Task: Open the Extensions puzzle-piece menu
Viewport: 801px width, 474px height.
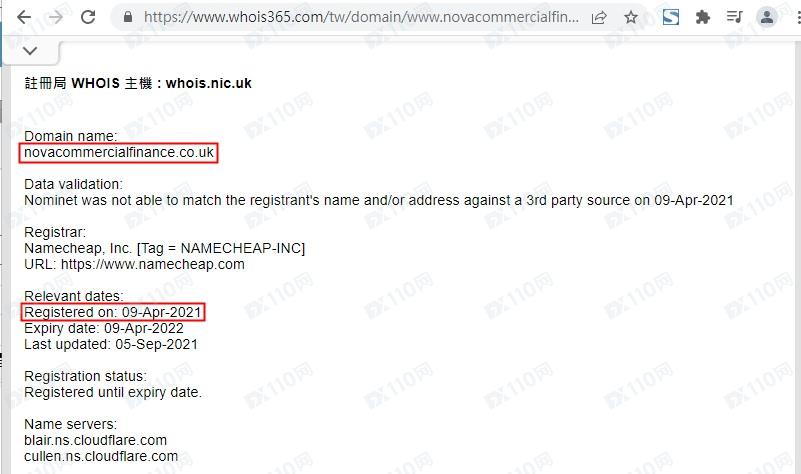Action: click(703, 17)
